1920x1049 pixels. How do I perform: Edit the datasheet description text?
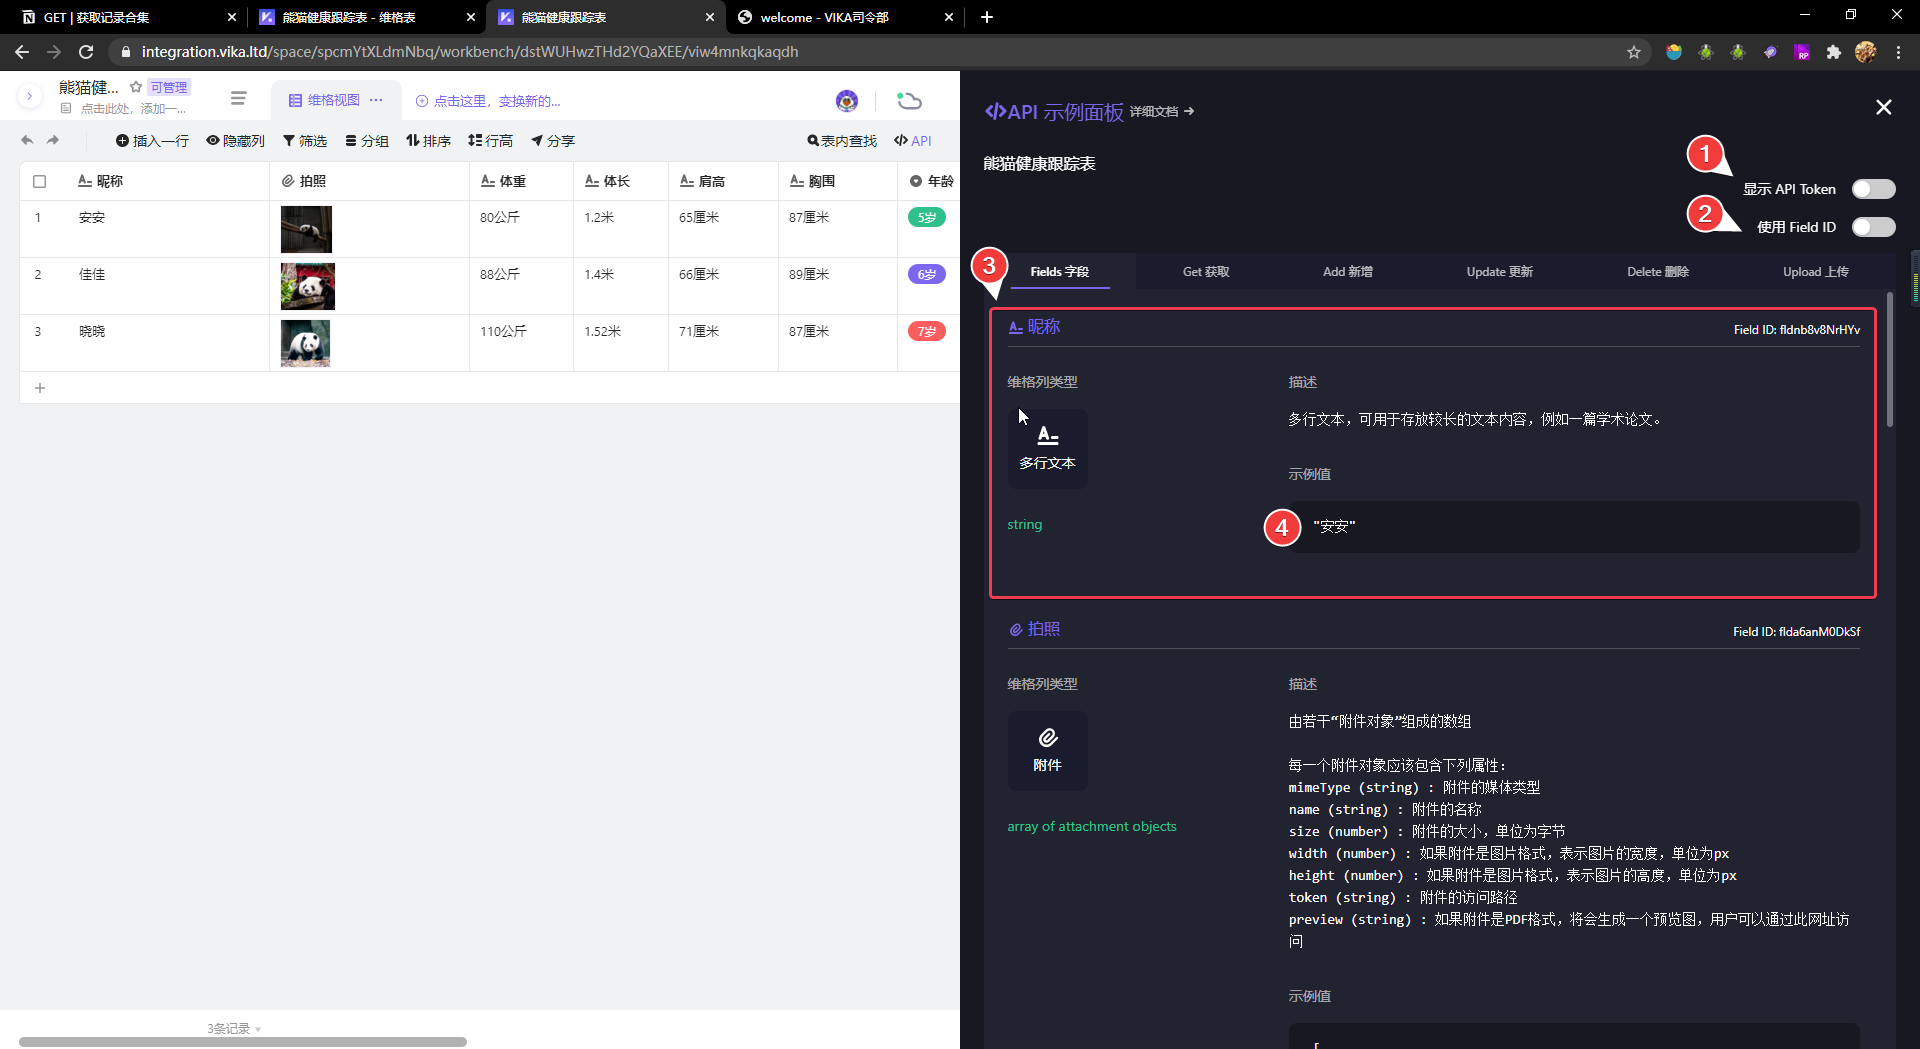pyautogui.click(x=132, y=108)
